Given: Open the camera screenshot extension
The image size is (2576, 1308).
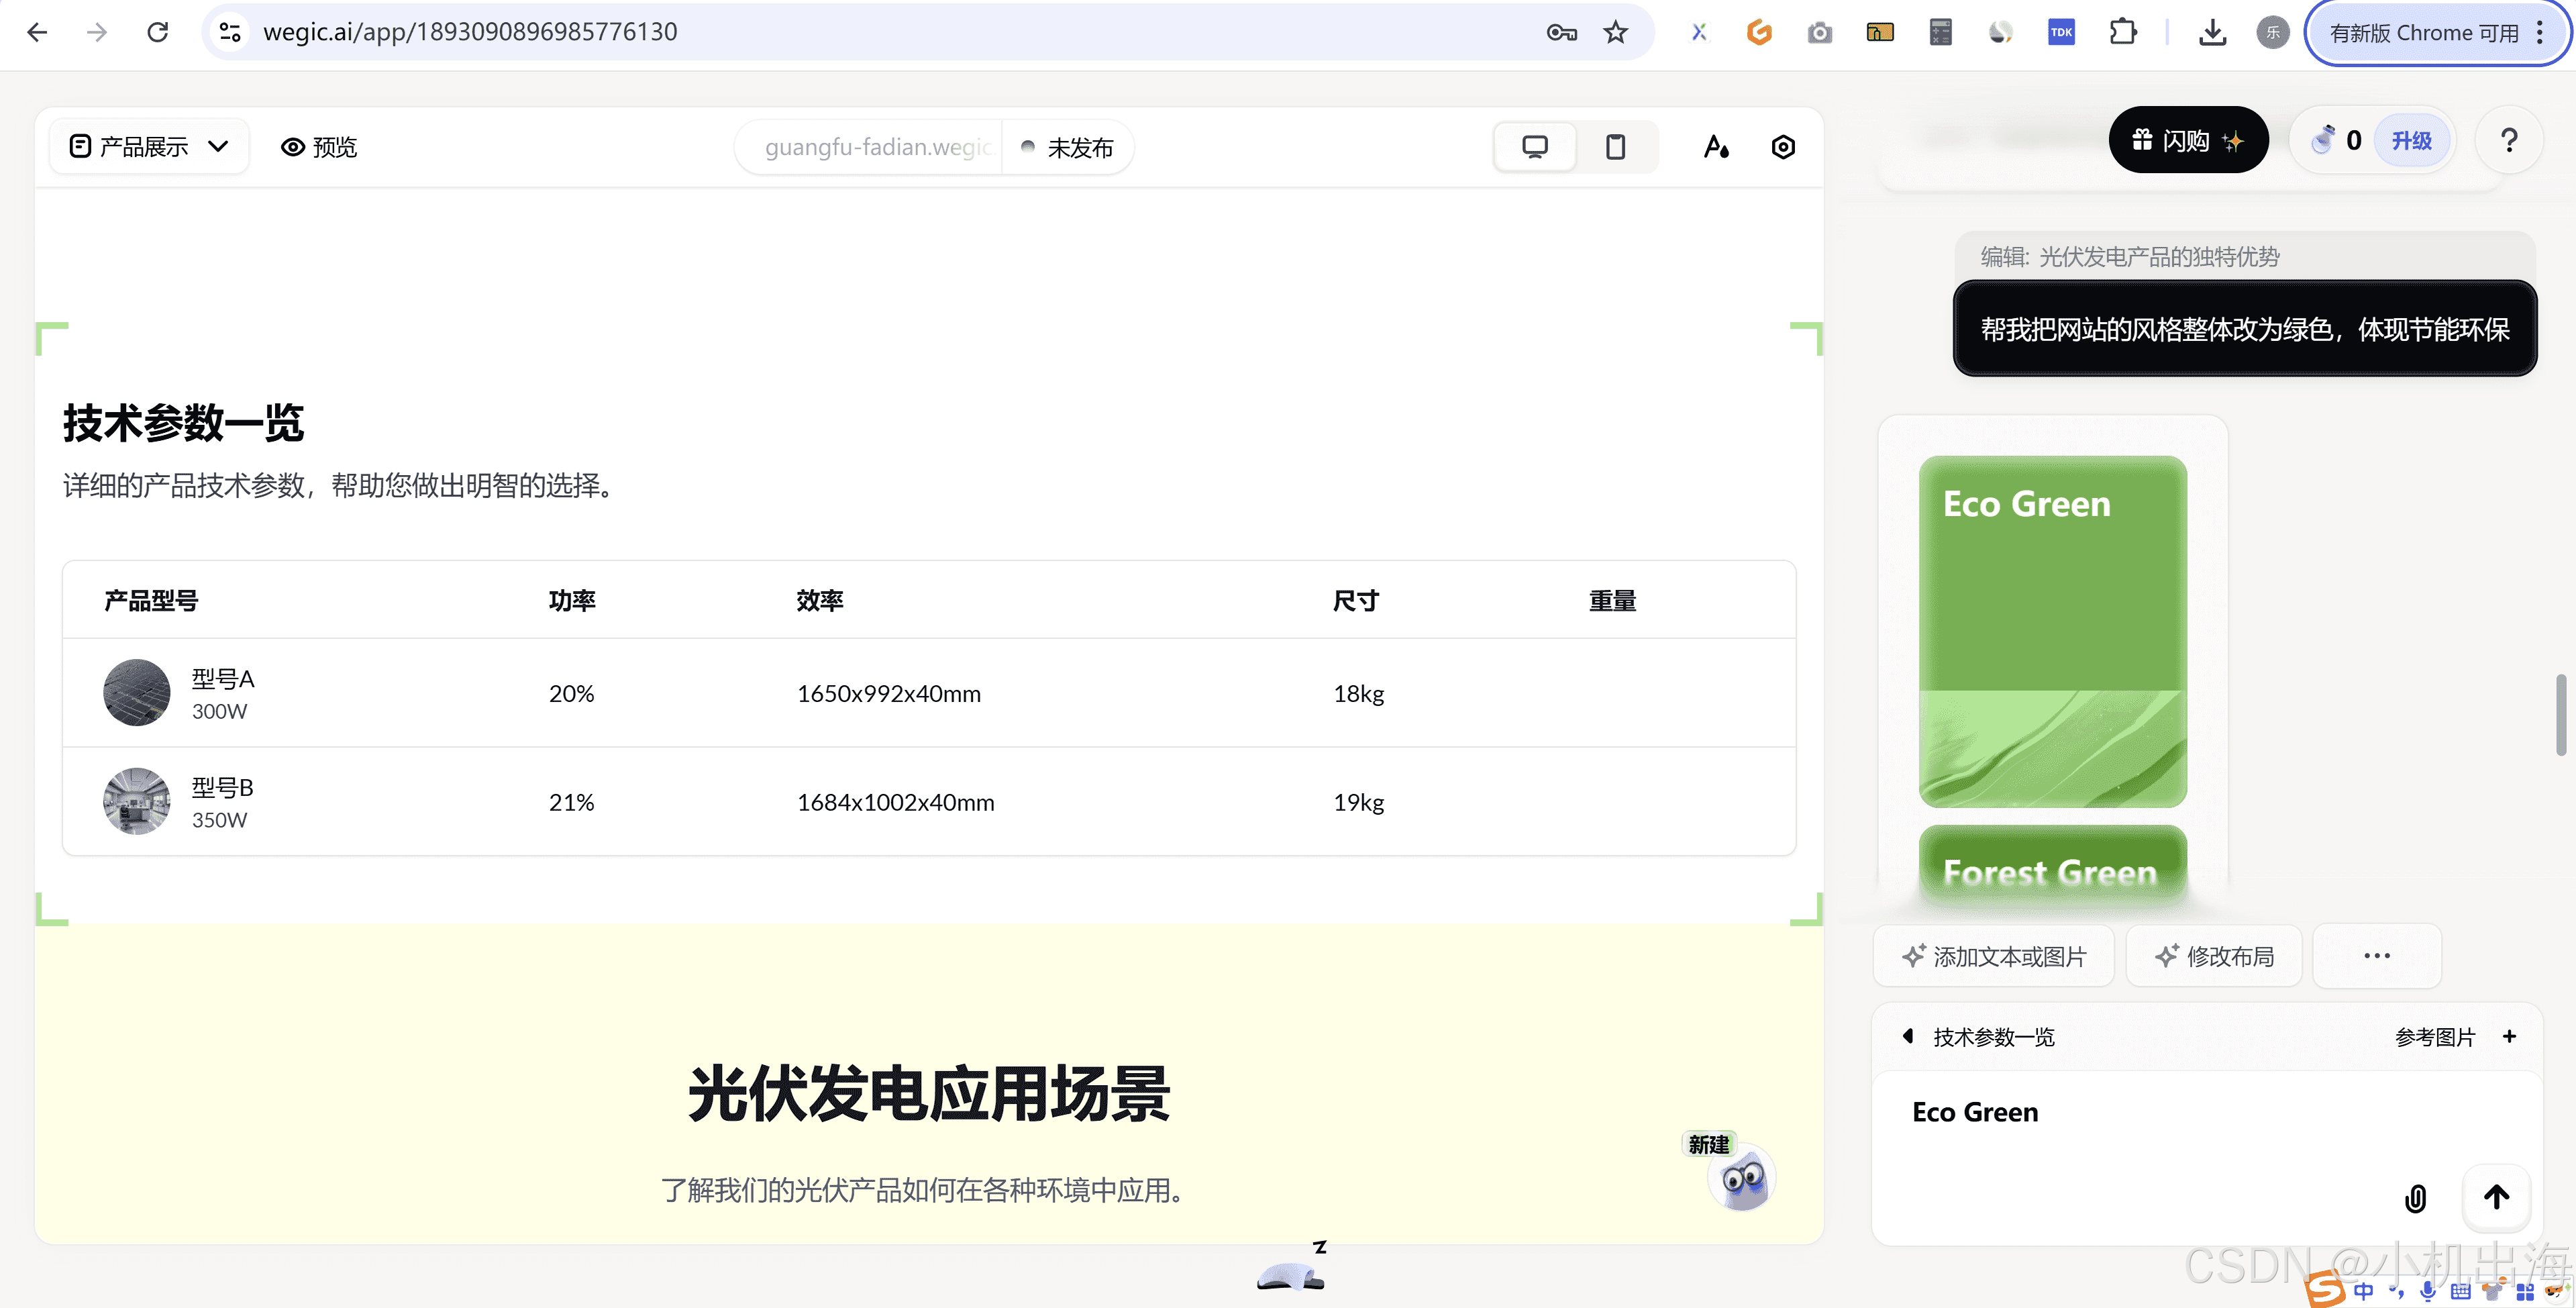Looking at the screenshot, I should click(x=1820, y=33).
